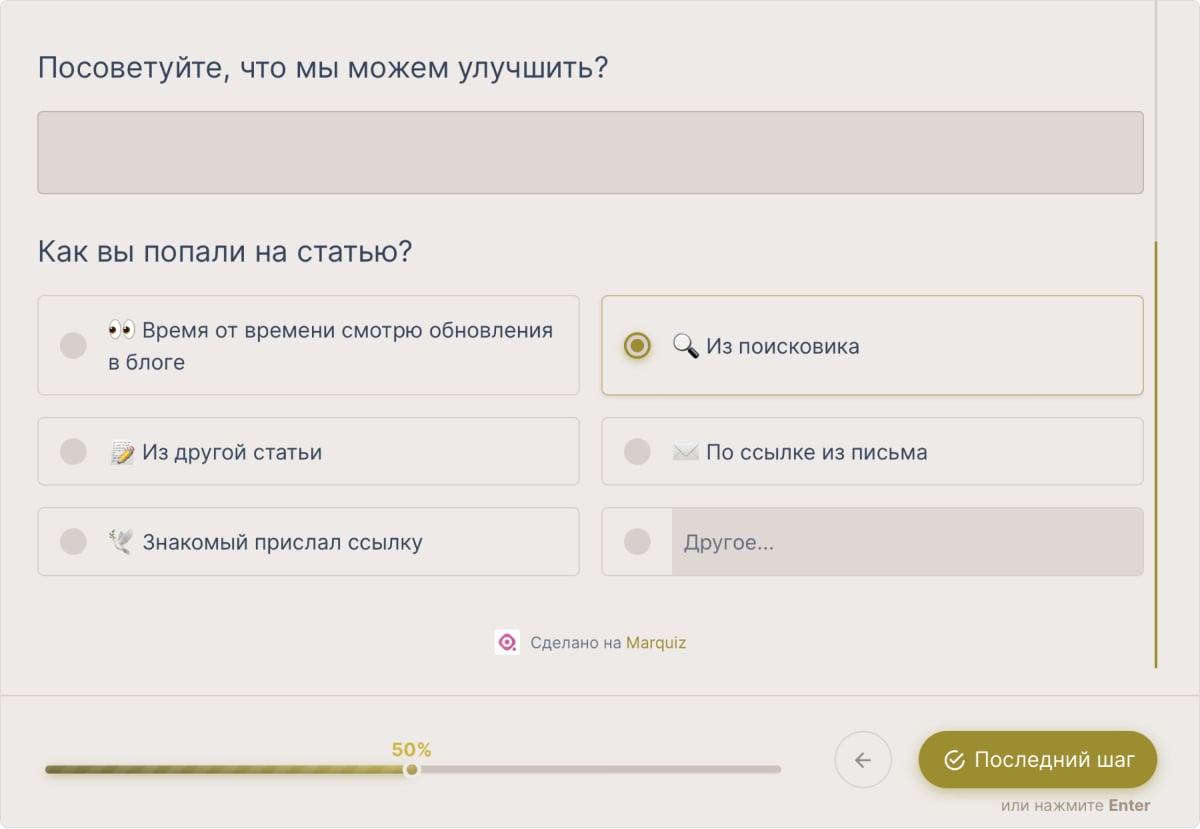Click the improvement suggestion text area
This screenshot has width=1200, height=829.
[590, 152]
